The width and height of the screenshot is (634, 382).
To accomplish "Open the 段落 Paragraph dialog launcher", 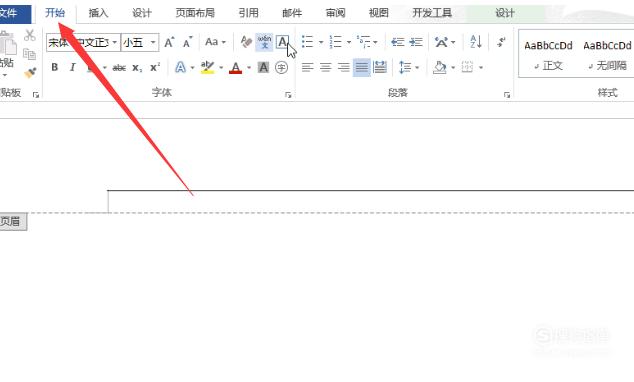I will pyautogui.click(x=507, y=95).
